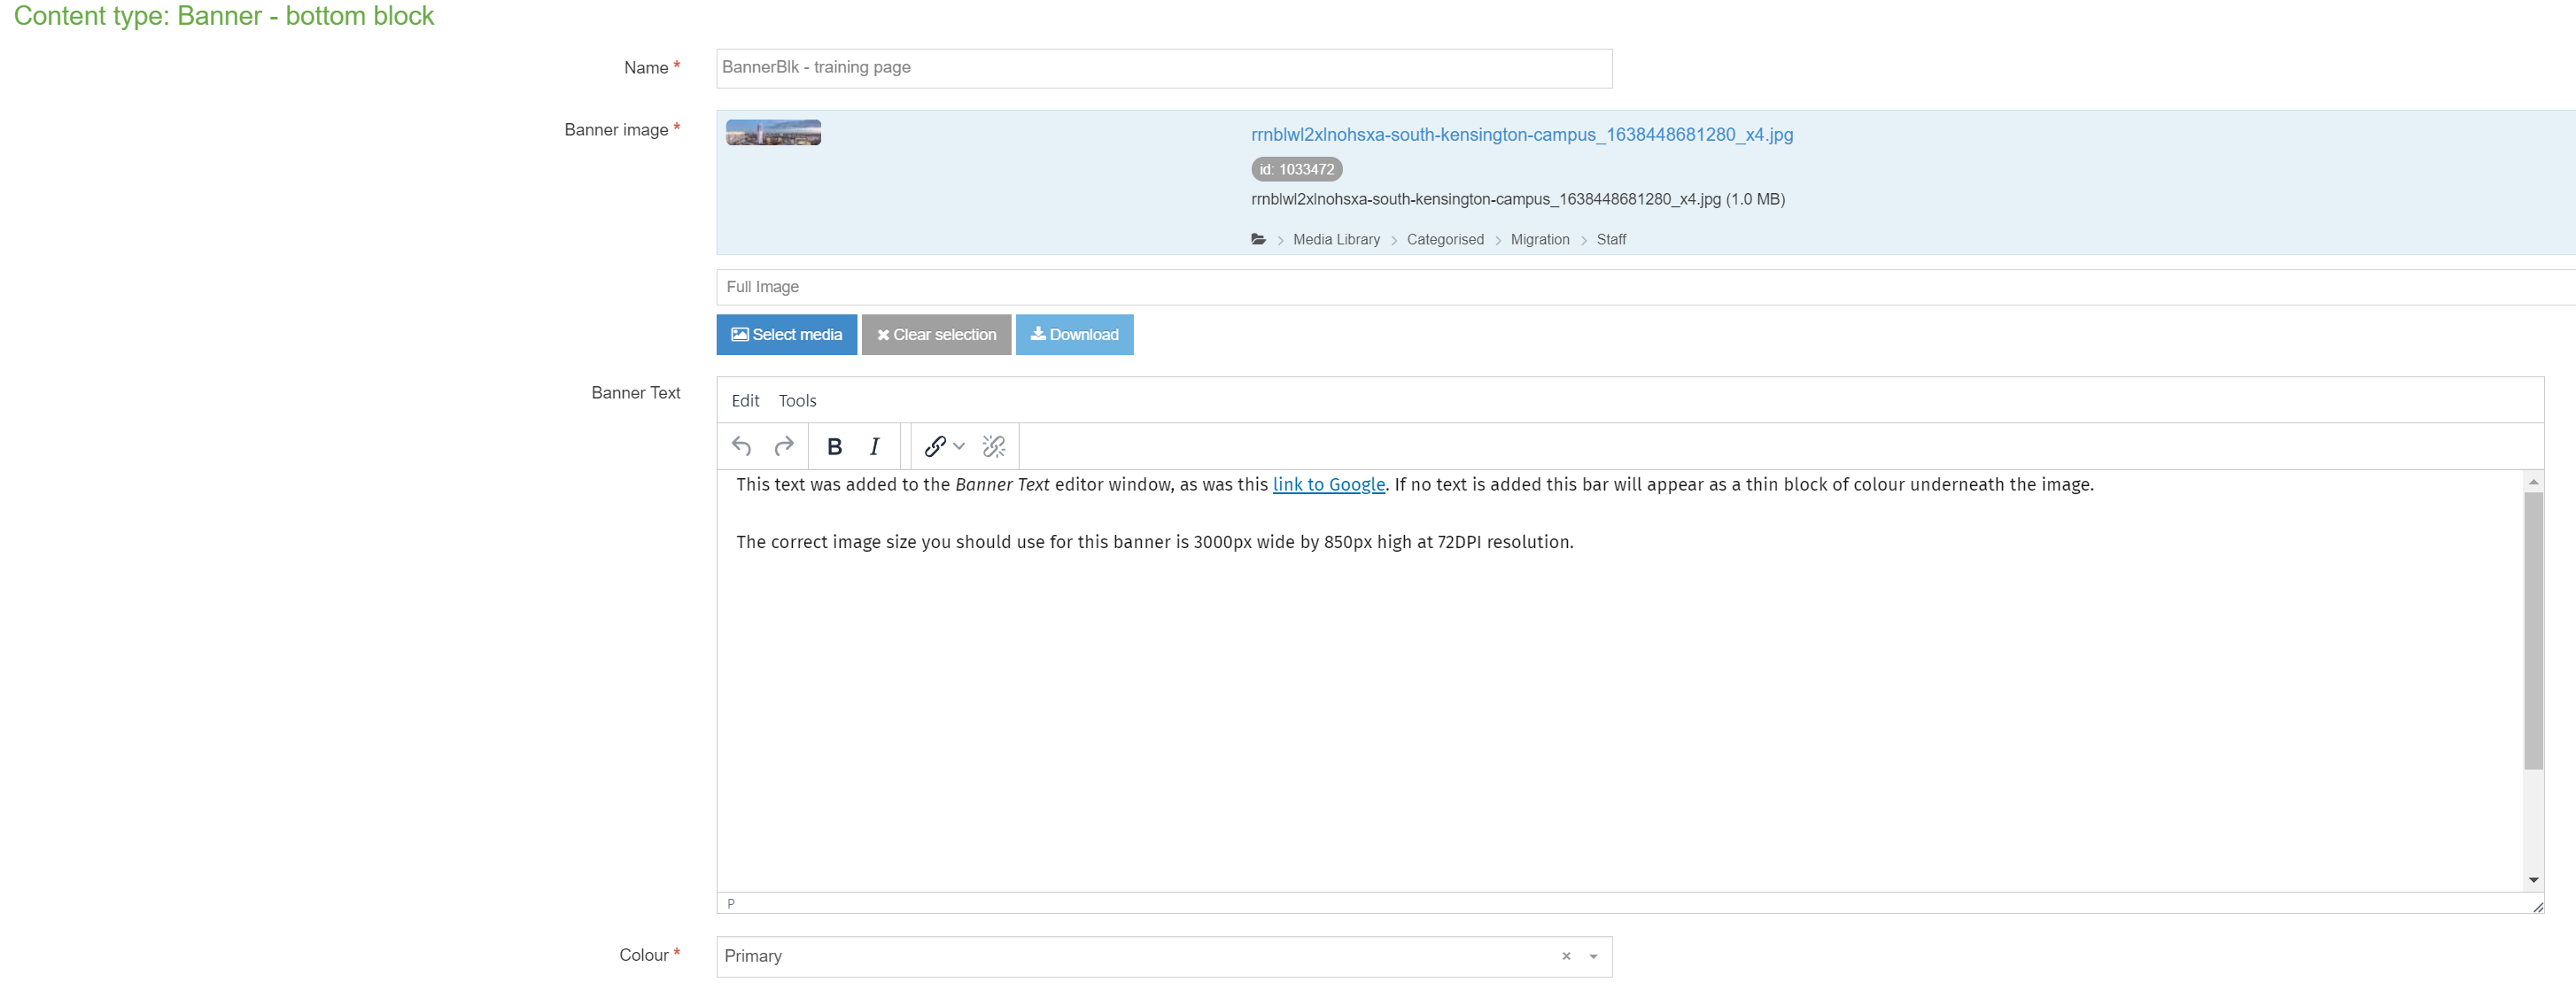Click the banner image thumbnail
The height and width of the screenshot is (998, 2576).
tap(773, 133)
